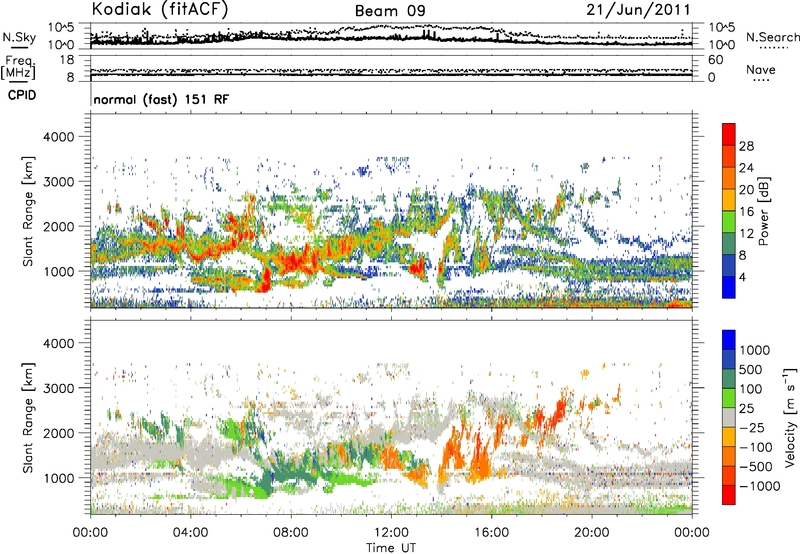Pick the yellow segment of Power color bar
800x554 pixels.
coord(729,200)
